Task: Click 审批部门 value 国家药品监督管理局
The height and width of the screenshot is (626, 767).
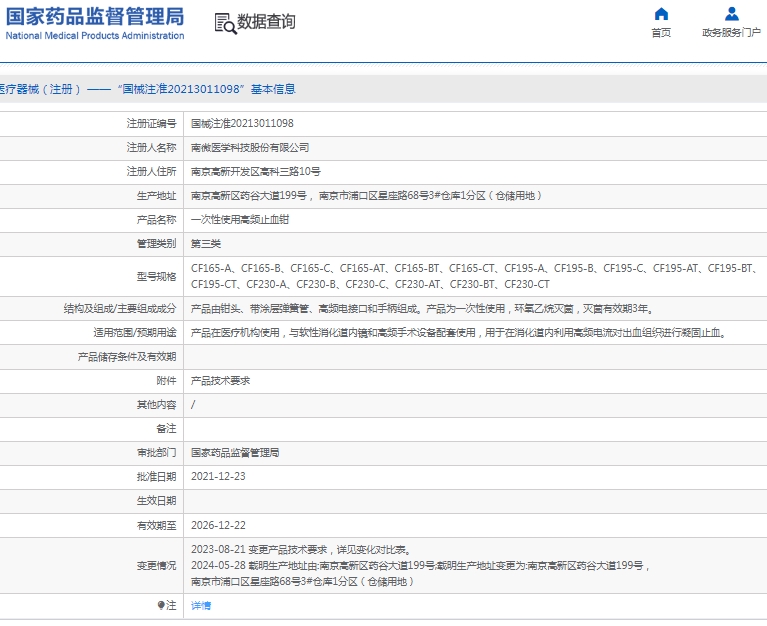Action: click(x=235, y=452)
